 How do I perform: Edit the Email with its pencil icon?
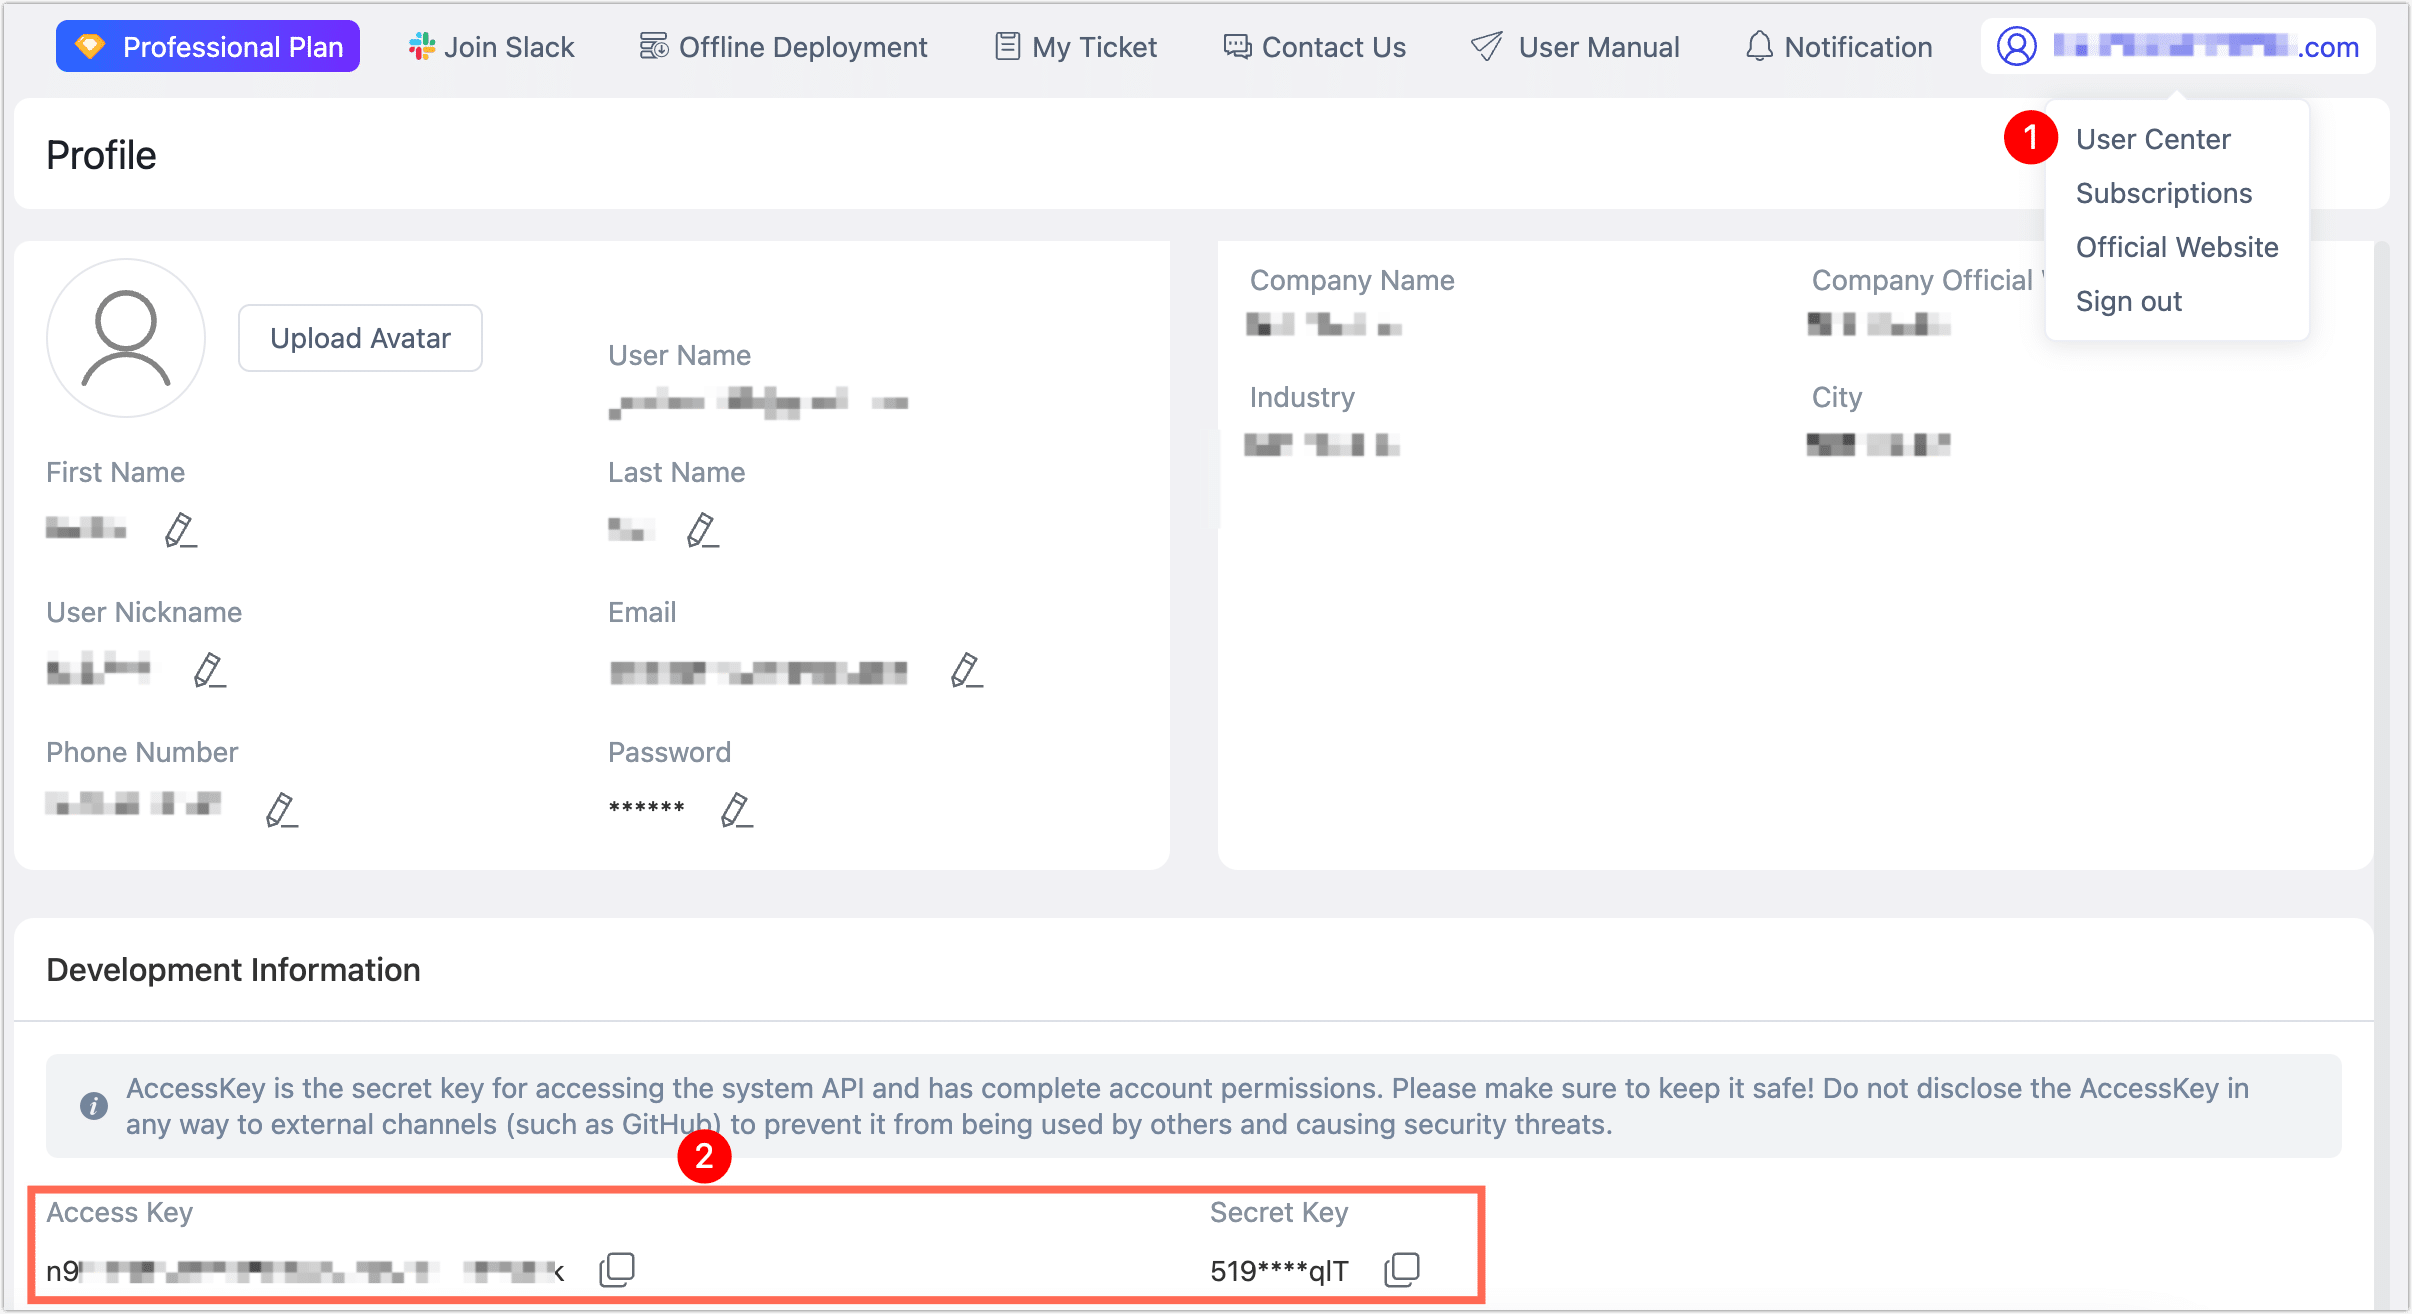[x=966, y=670]
